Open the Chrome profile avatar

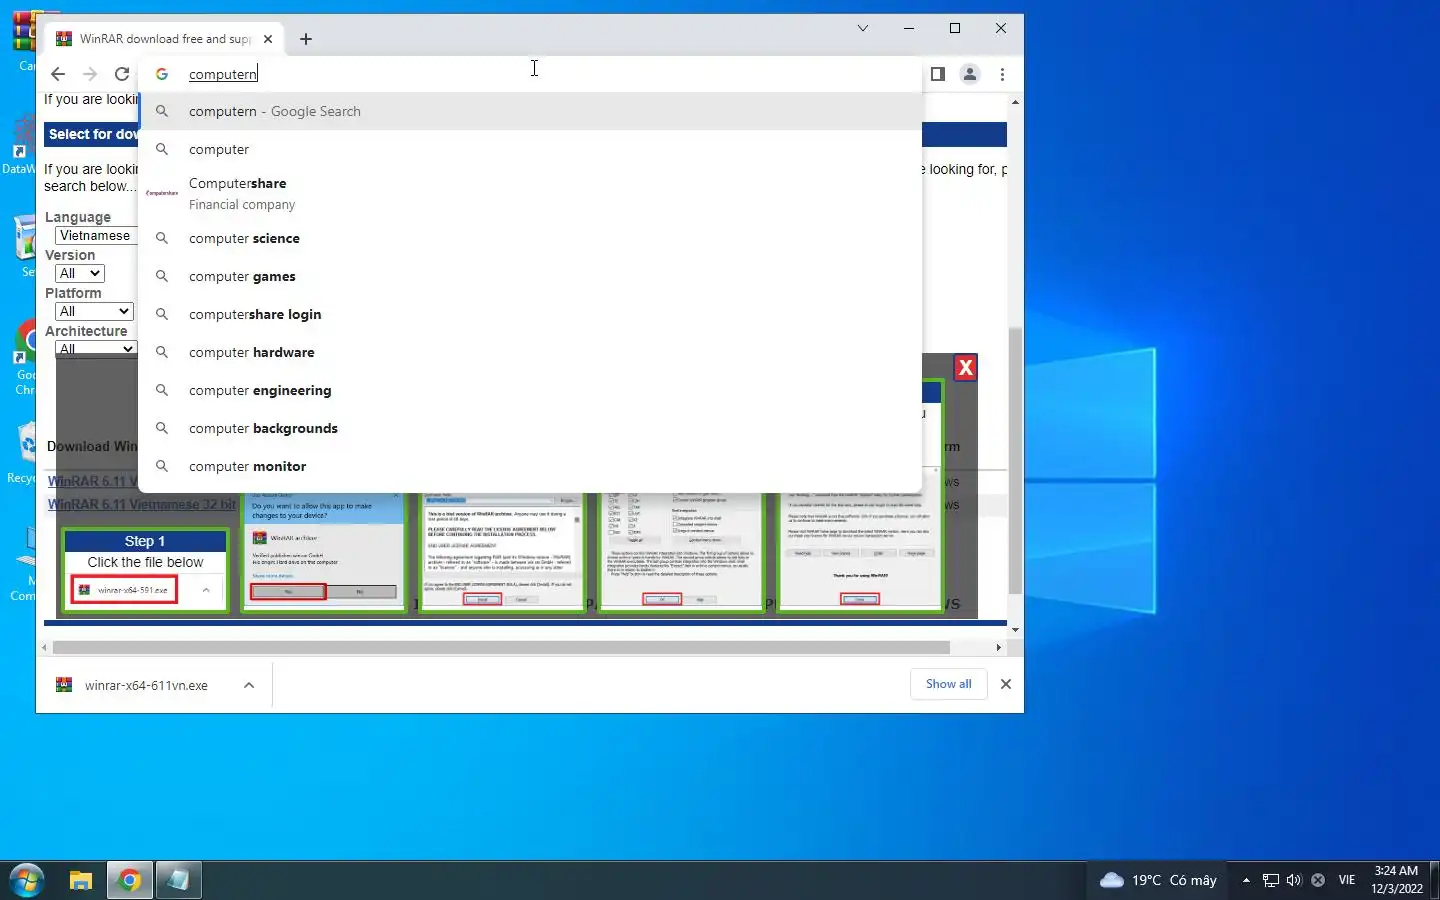tap(970, 74)
